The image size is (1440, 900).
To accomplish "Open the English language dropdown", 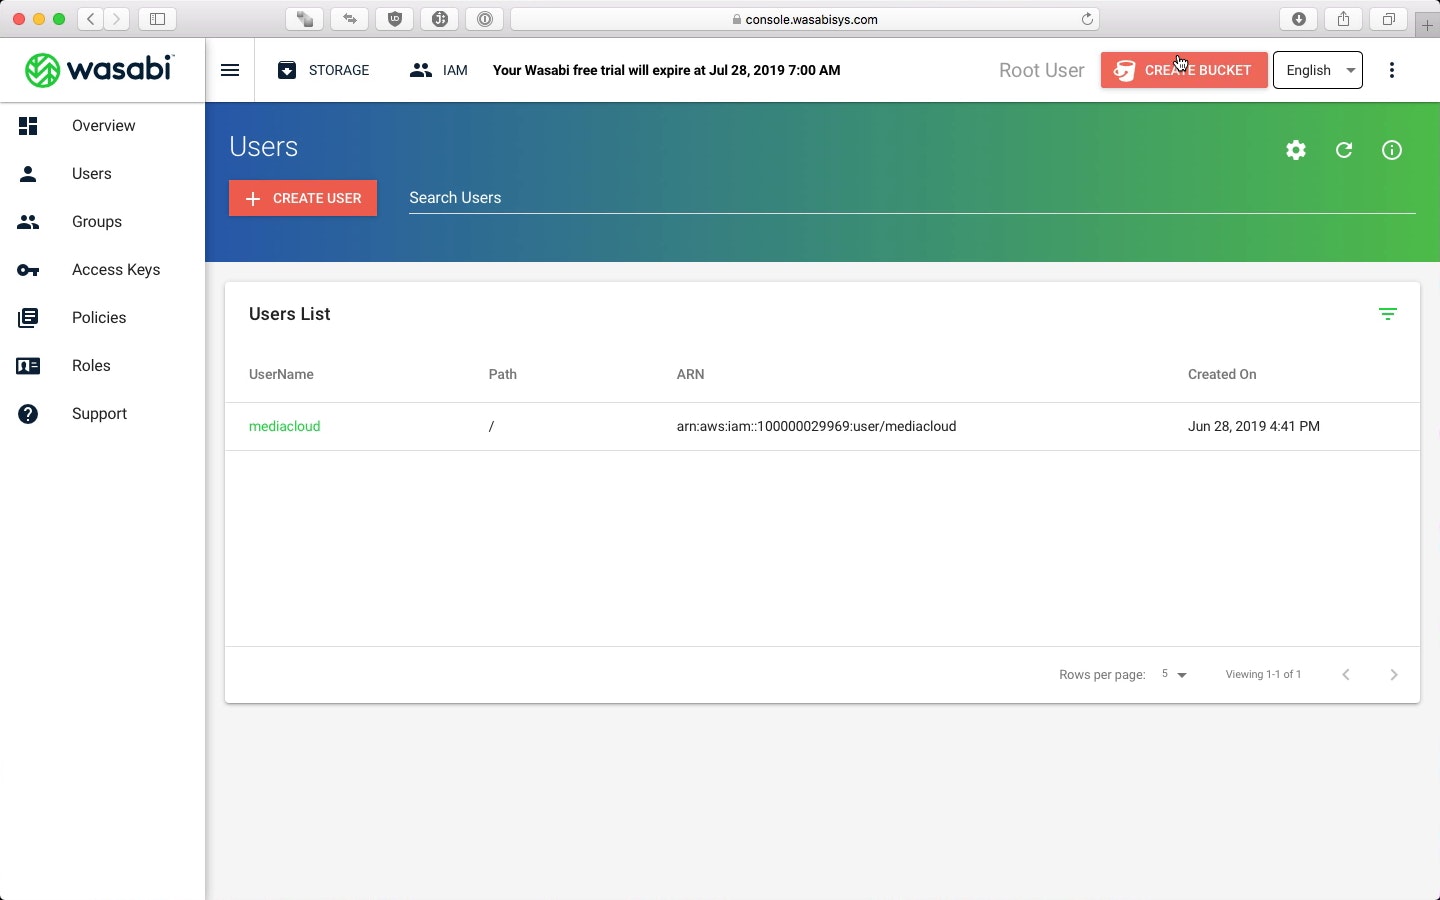I will coord(1318,70).
